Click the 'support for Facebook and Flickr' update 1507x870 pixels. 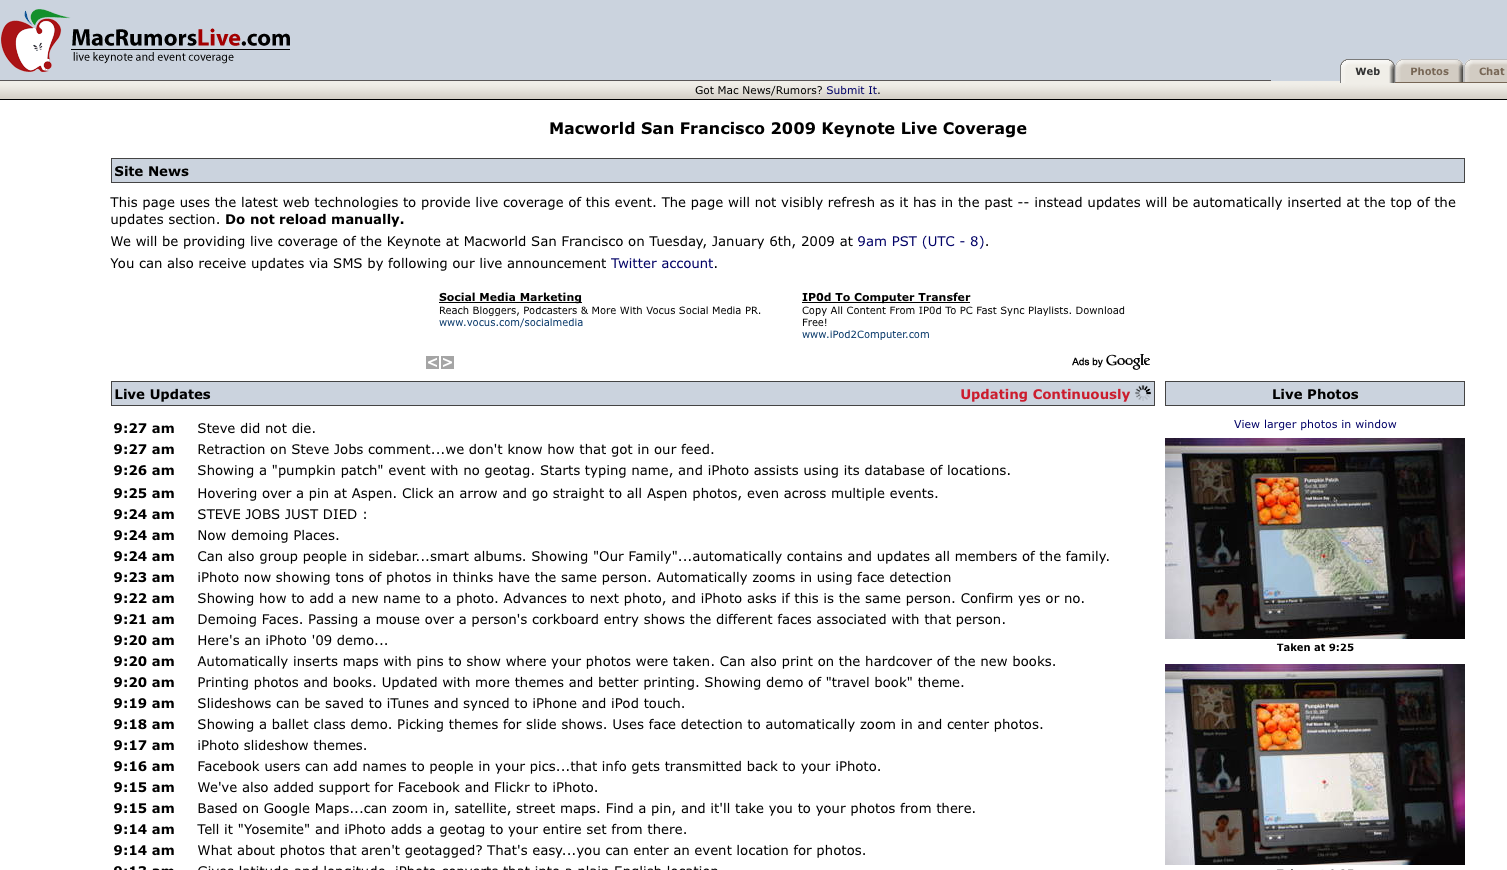coord(397,787)
